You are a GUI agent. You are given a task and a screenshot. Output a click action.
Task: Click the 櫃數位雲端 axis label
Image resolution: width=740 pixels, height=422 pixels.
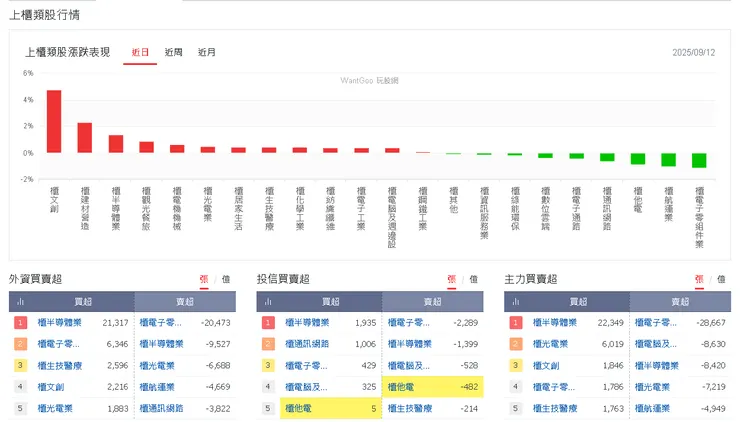pos(546,208)
